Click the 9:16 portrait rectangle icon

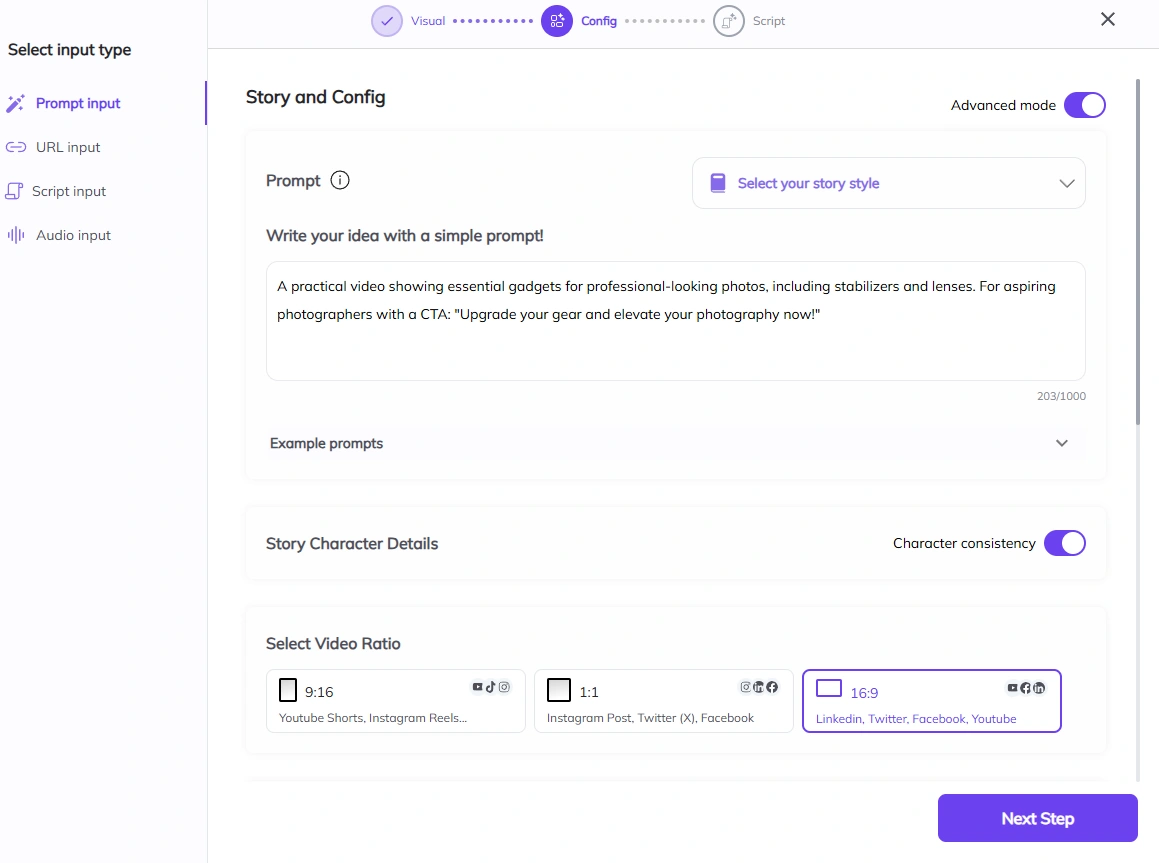pyautogui.click(x=288, y=690)
